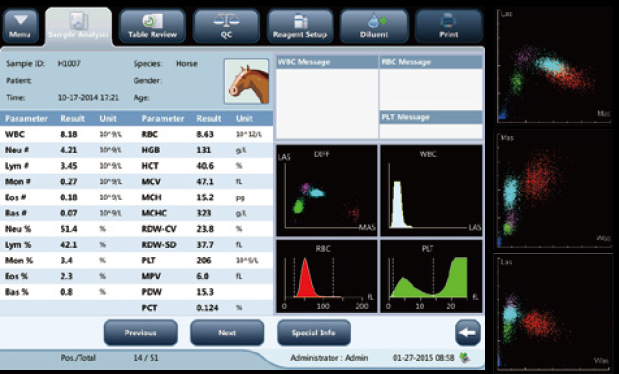Click the horse species picture

coord(247,81)
